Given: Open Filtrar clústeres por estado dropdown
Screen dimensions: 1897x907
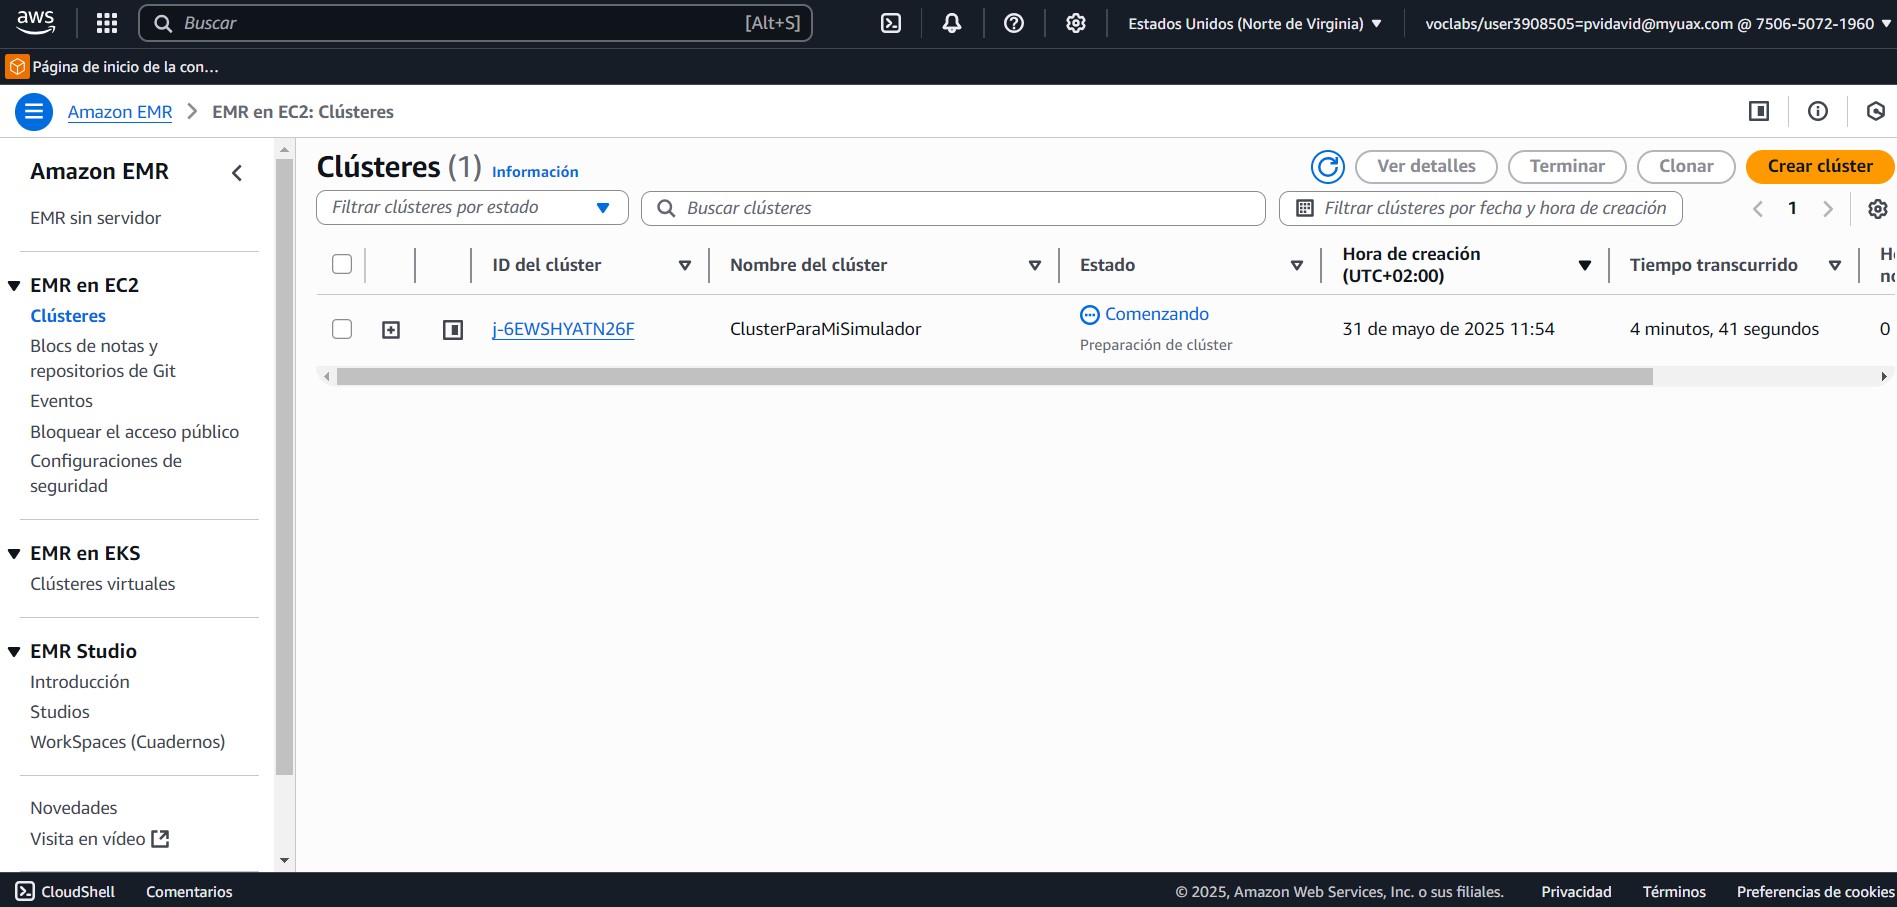Looking at the screenshot, I should [x=472, y=208].
